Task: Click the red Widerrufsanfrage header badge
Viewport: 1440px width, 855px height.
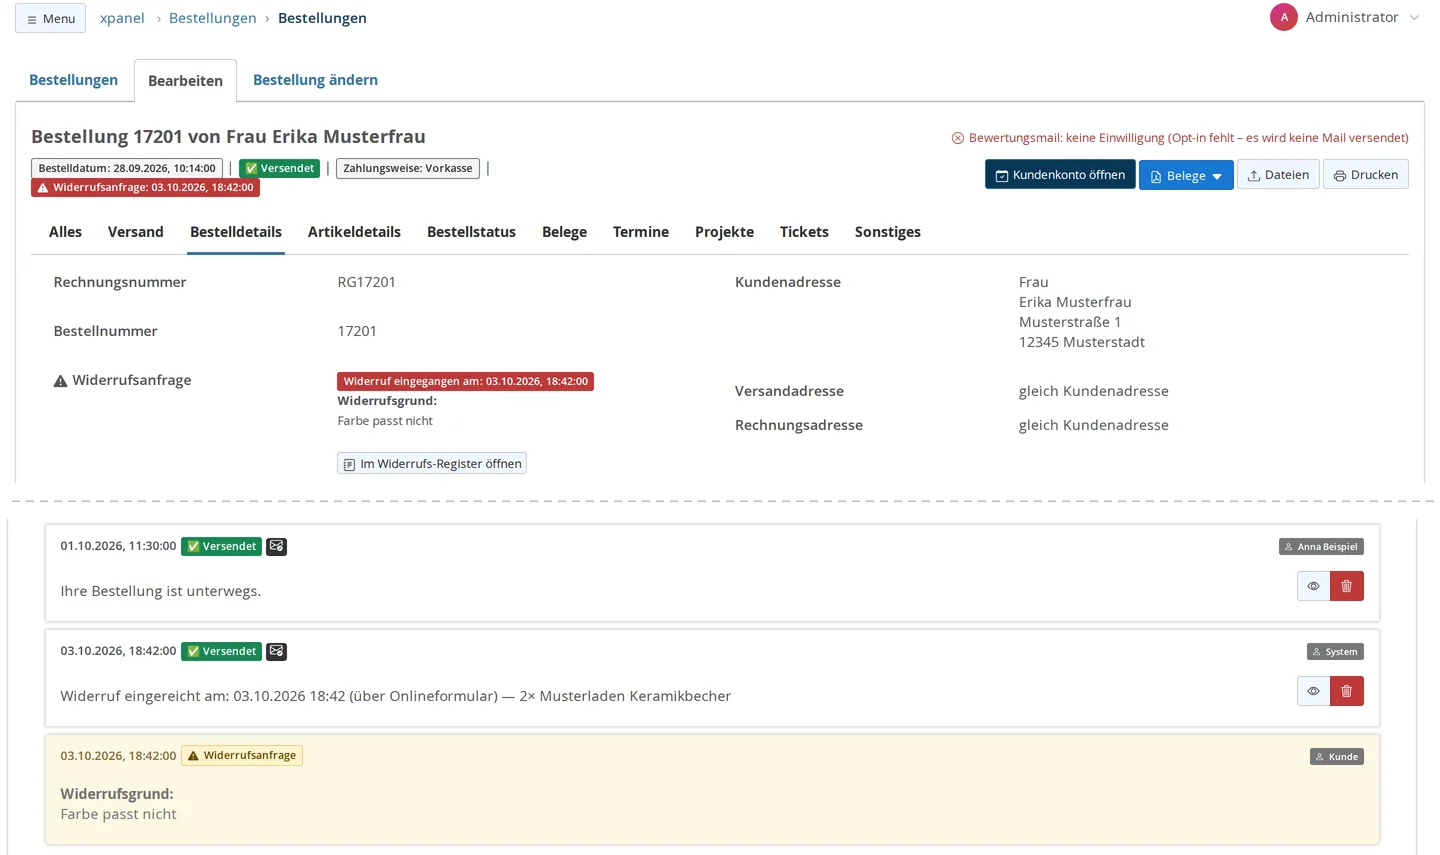Action: click(145, 187)
